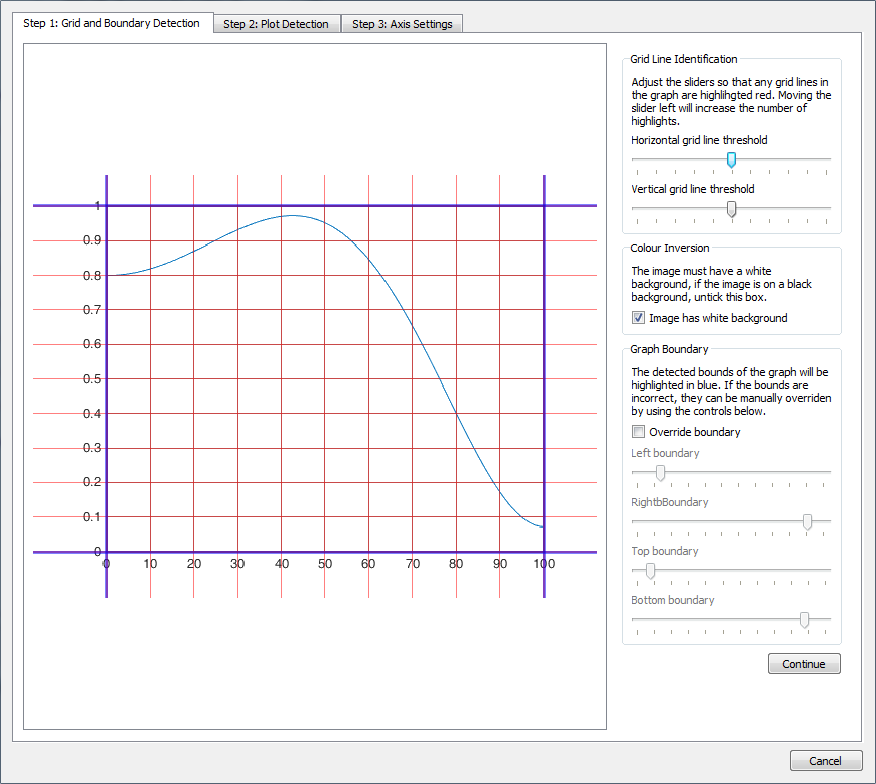Click the 50 label on the x-axis

pyautogui.click(x=325, y=564)
